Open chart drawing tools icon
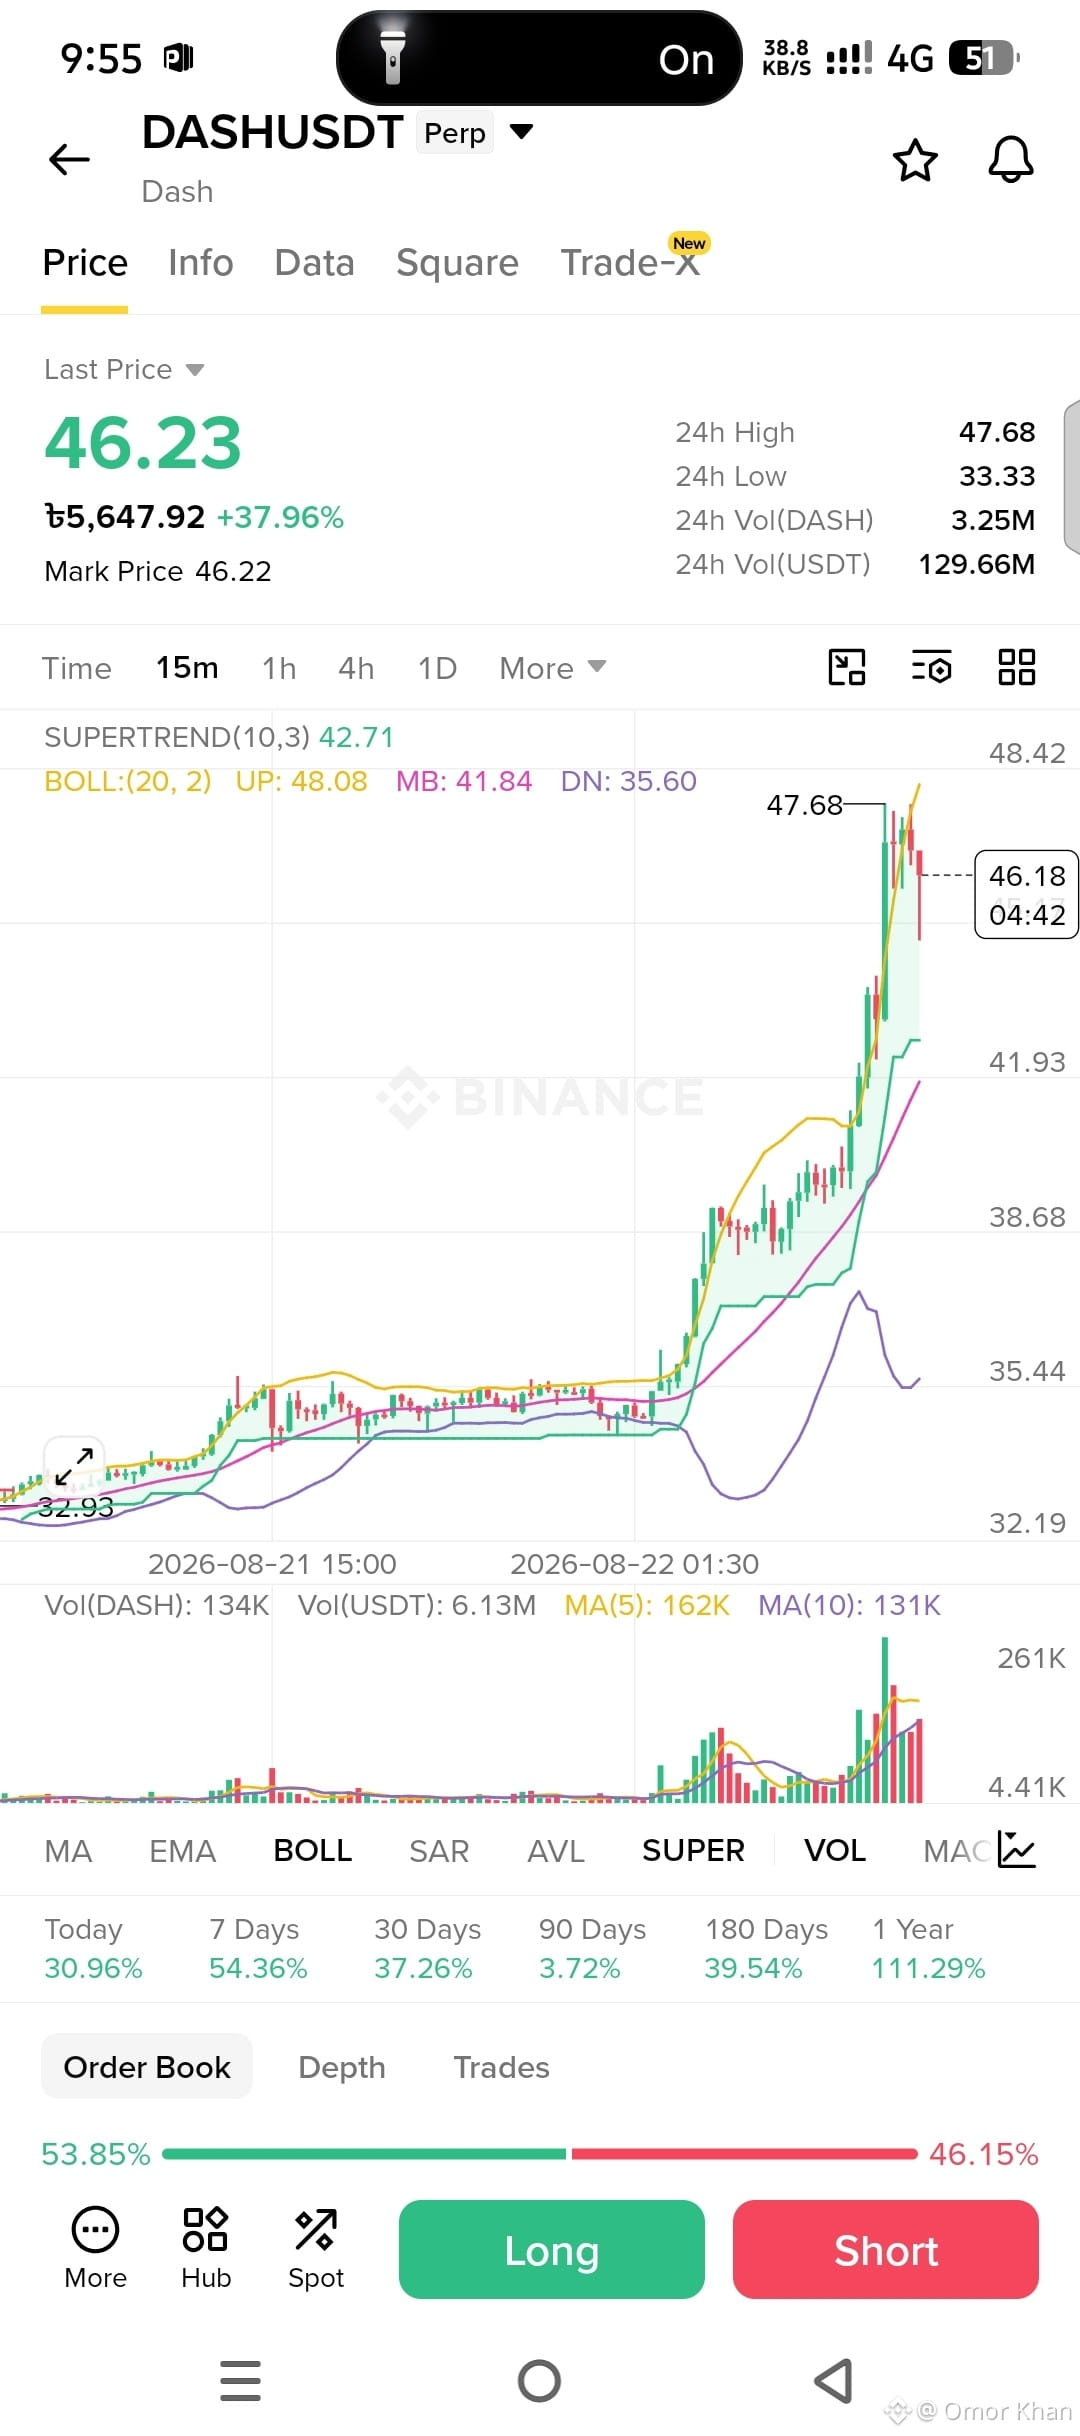Screen dimensions: 1080x2436 847,667
